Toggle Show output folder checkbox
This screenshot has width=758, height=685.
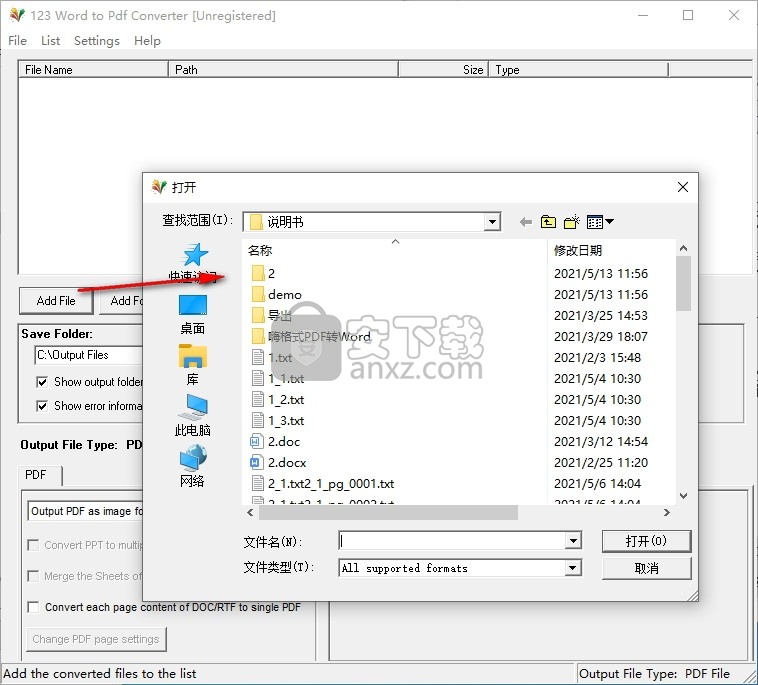(42, 382)
